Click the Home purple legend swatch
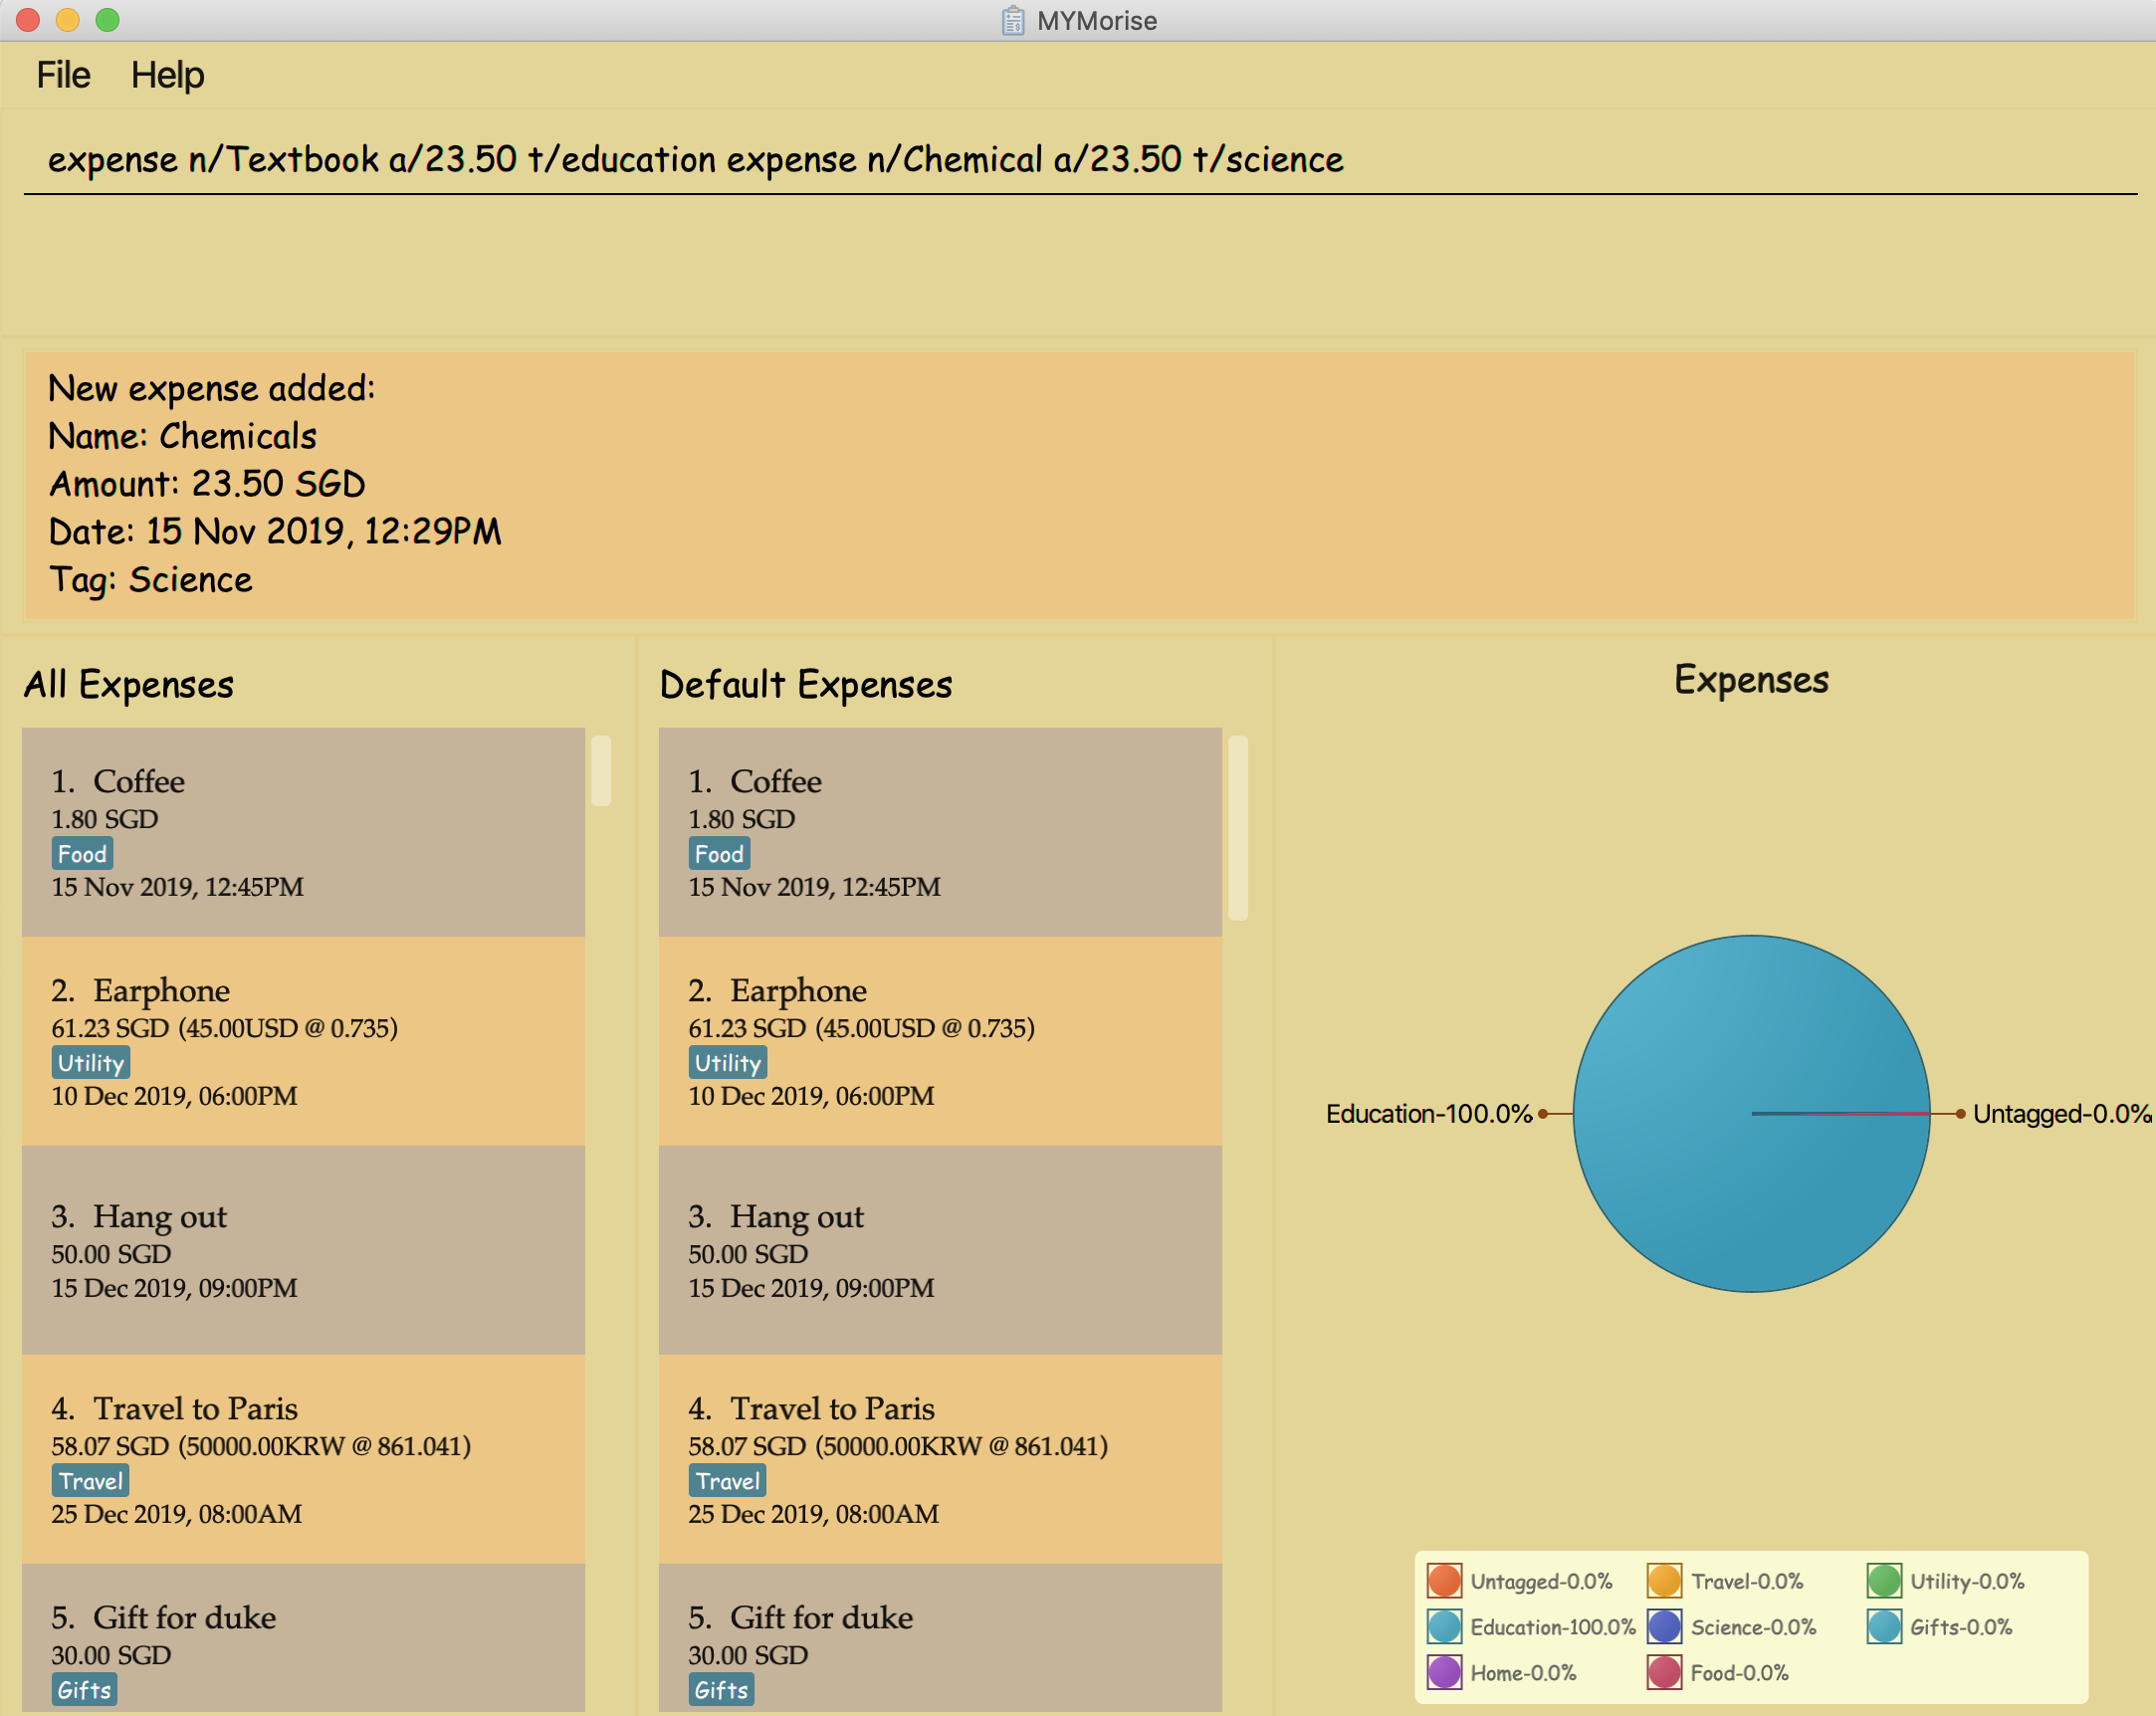The width and height of the screenshot is (2156, 1716). pos(1444,1672)
